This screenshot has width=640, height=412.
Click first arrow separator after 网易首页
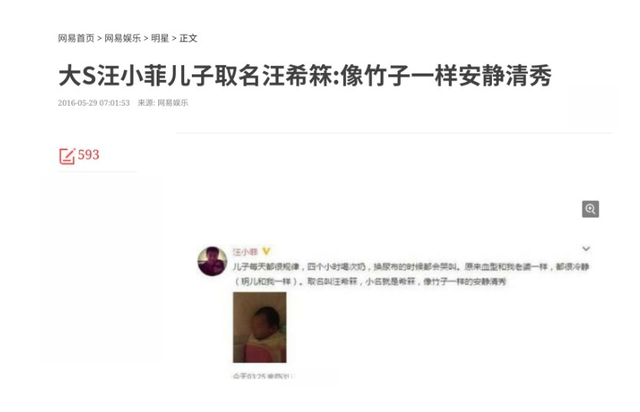tap(99, 39)
